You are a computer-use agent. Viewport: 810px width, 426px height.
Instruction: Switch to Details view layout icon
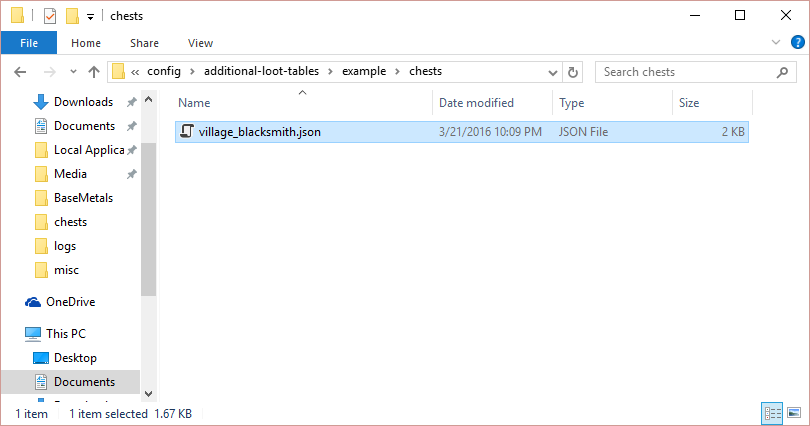coord(772,412)
